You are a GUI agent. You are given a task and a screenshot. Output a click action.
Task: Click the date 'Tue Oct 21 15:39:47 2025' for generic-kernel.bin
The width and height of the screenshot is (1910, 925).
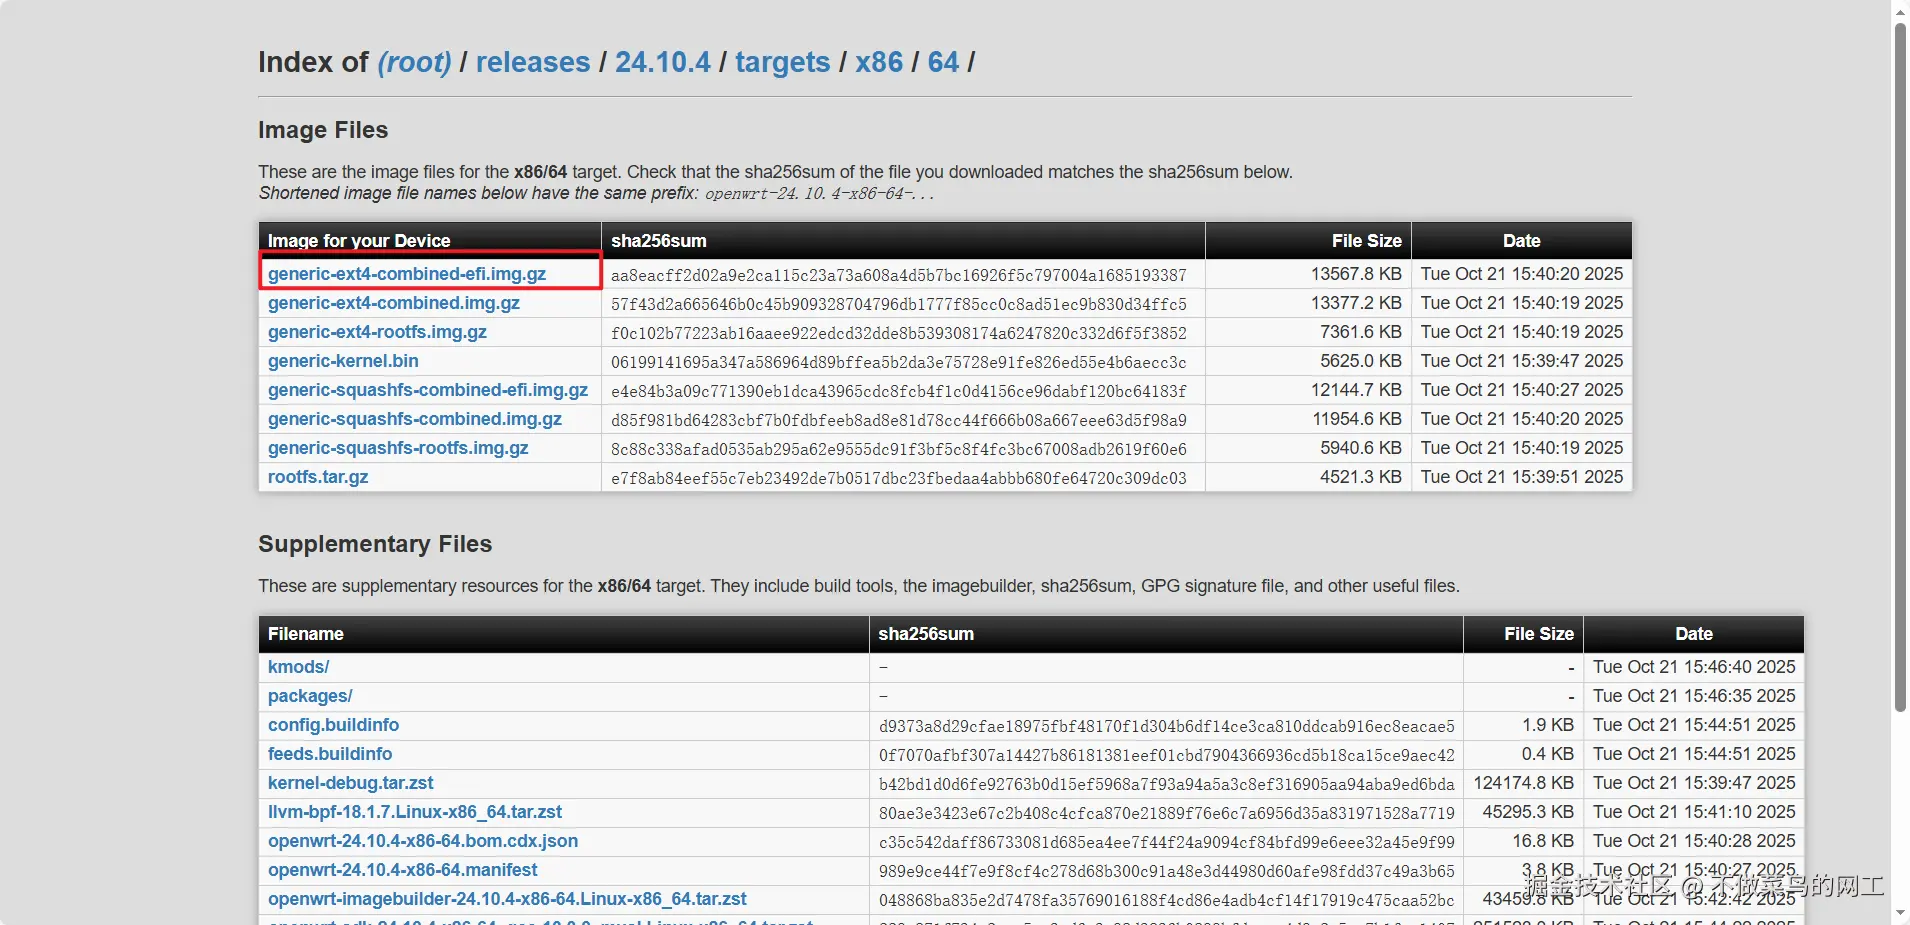pos(1522,361)
